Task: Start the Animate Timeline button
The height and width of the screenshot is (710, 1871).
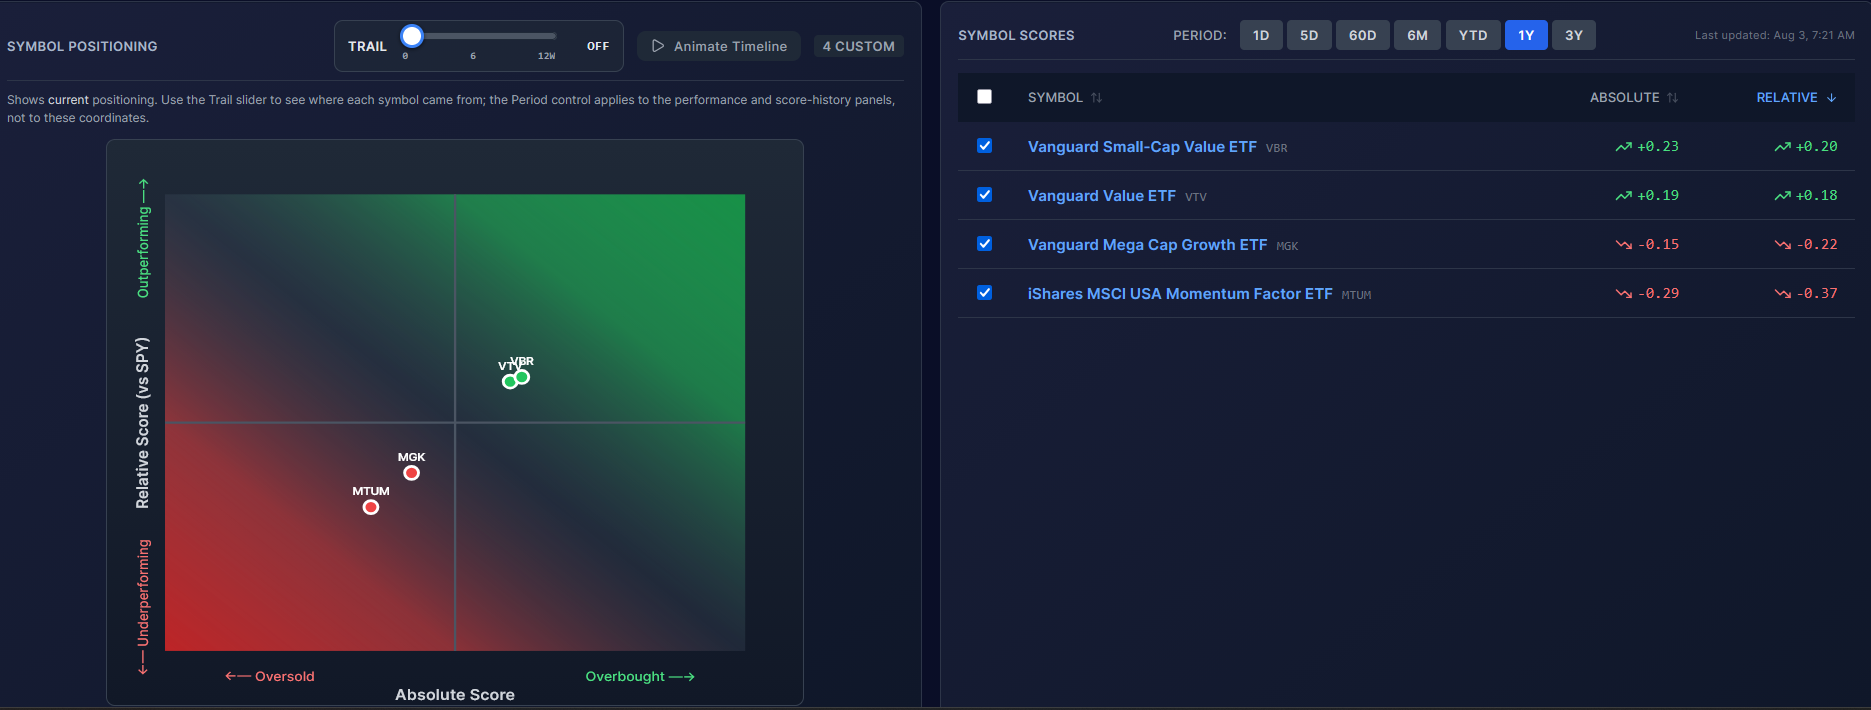Action: click(x=719, y=46)
